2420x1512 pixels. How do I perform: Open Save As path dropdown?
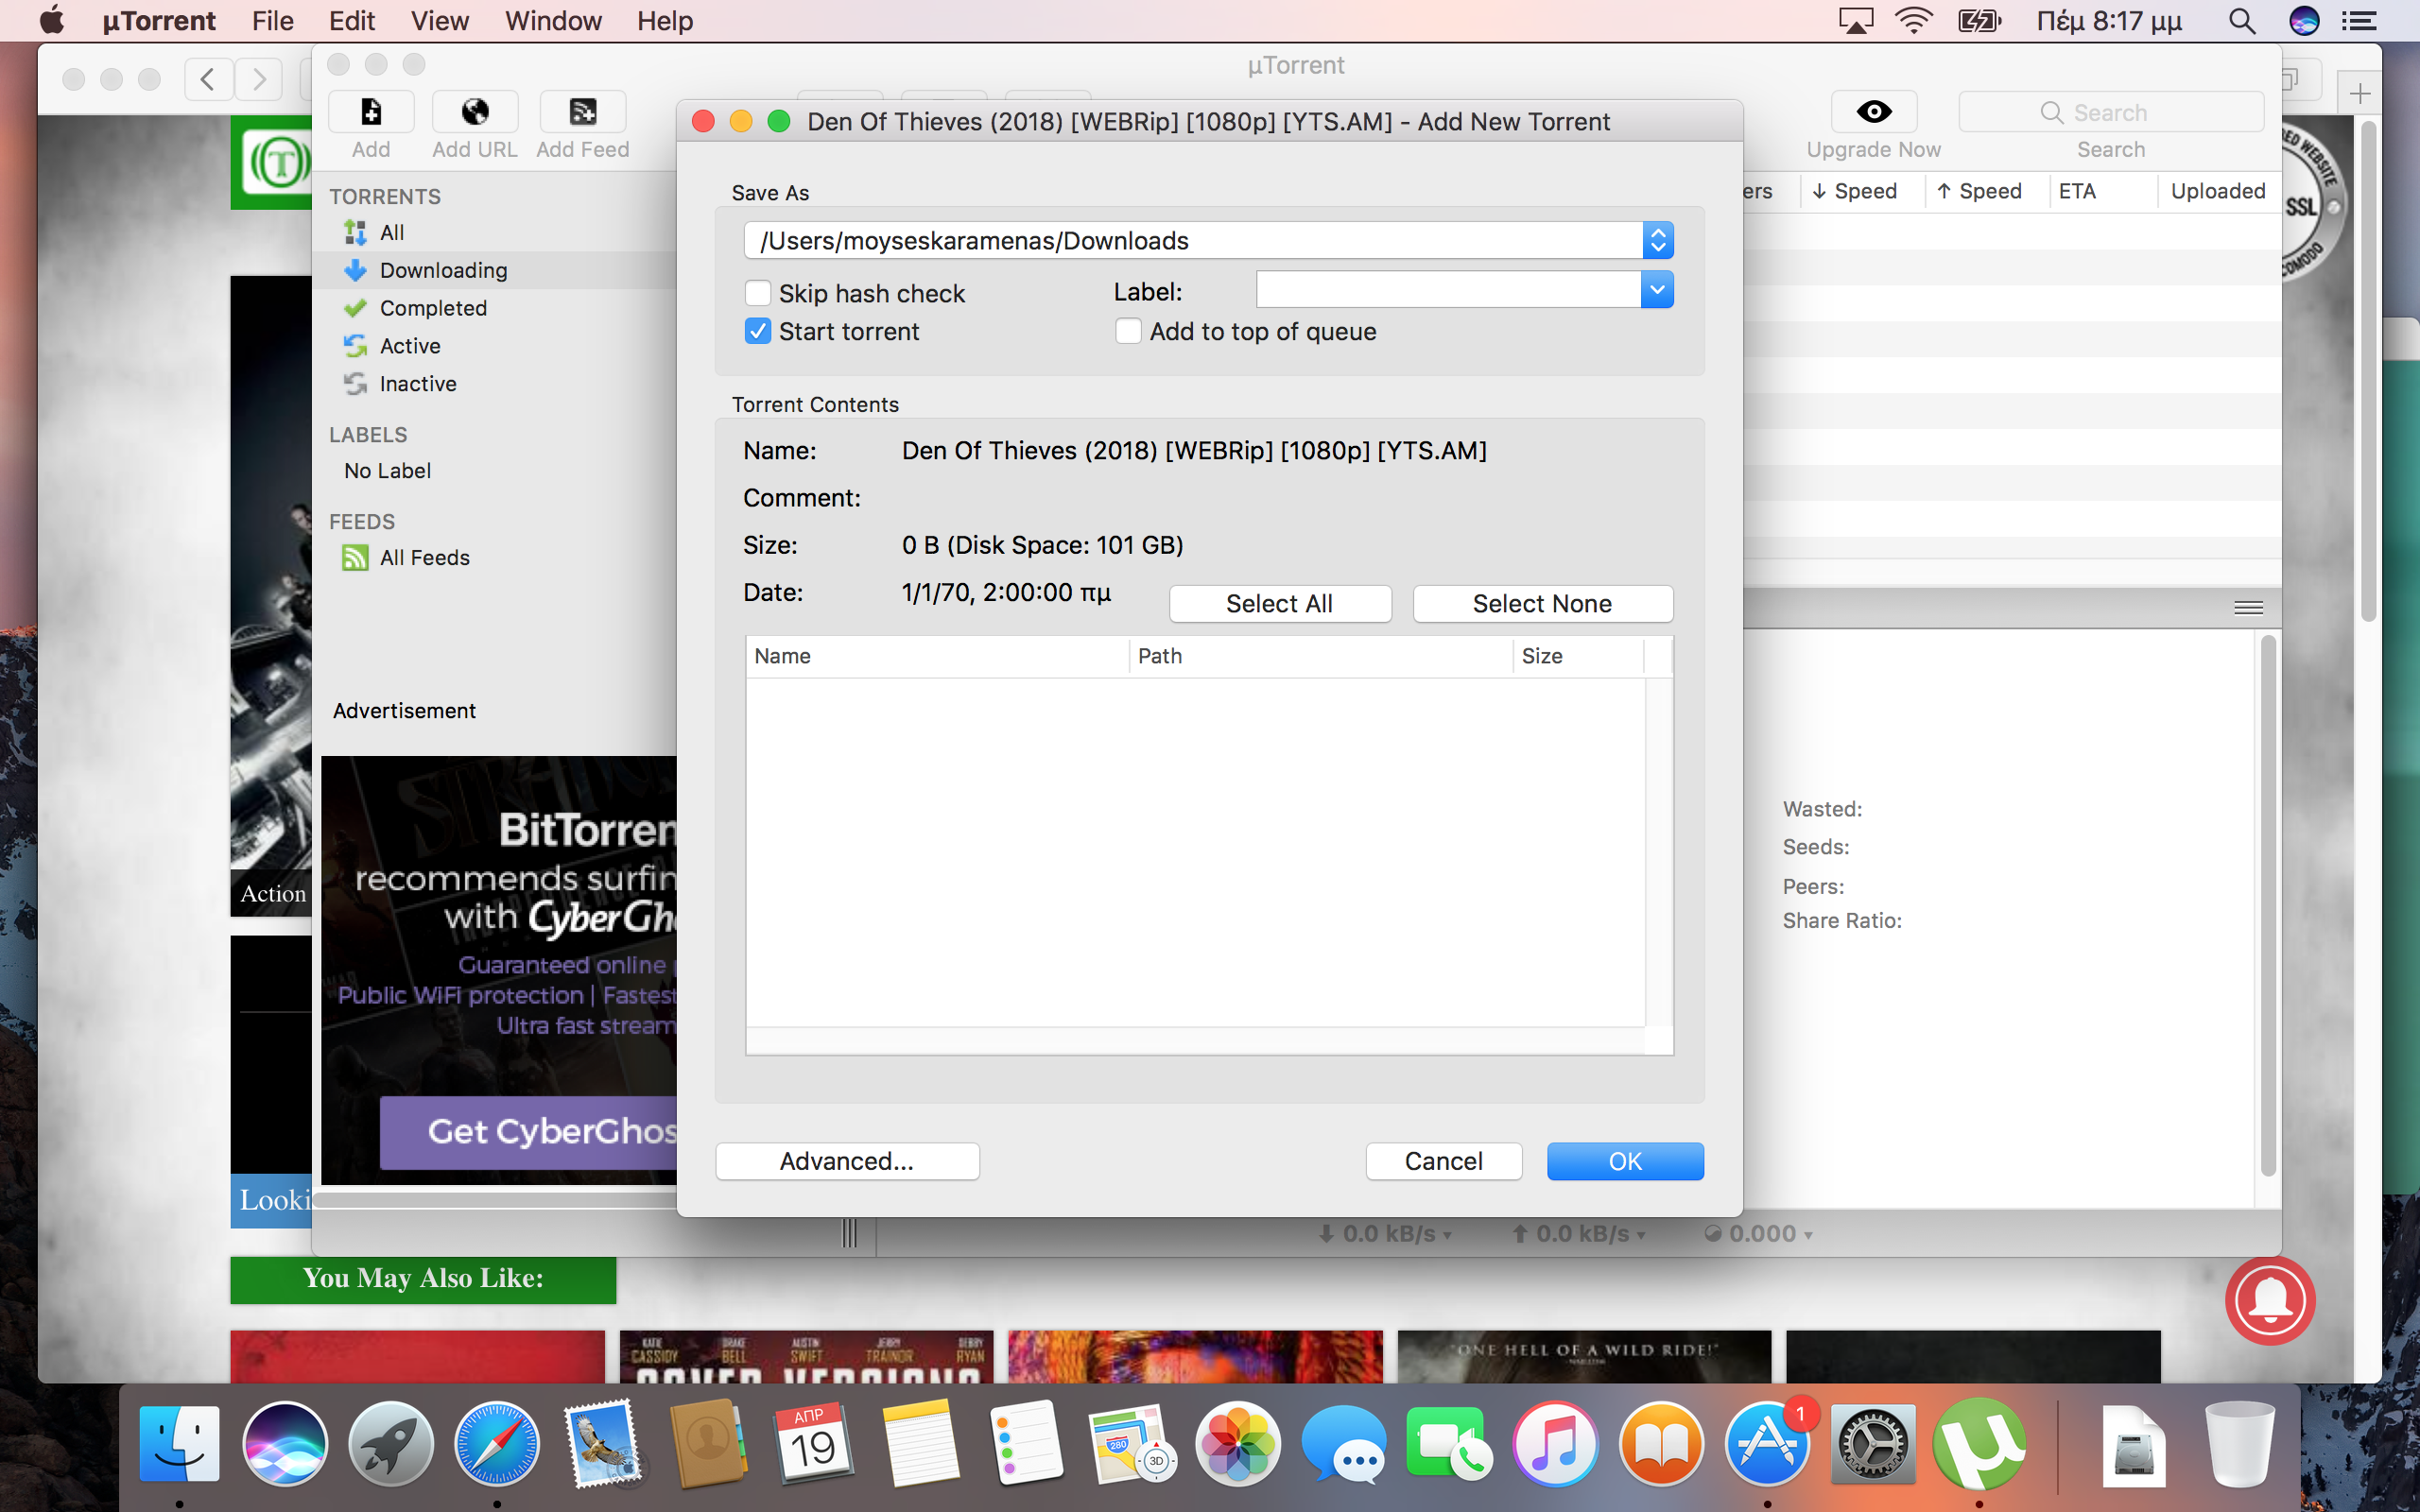pyautogui.click(x=1657, y=240)
